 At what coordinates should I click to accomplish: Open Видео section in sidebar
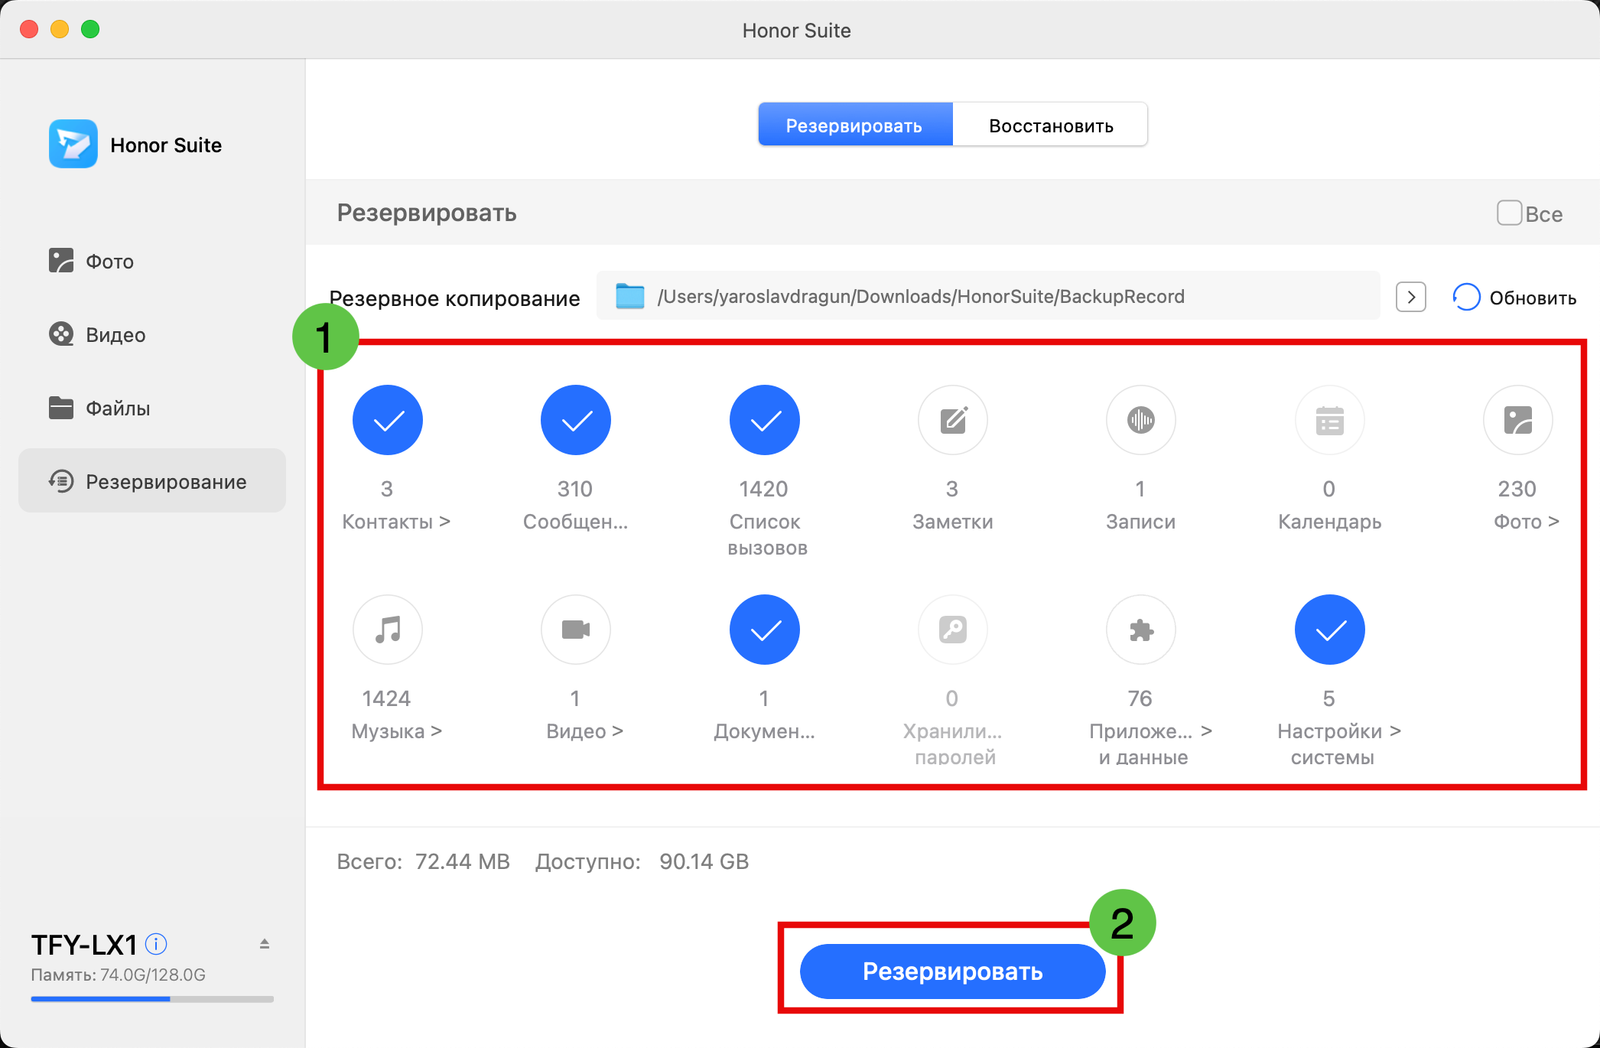(152, 334)
